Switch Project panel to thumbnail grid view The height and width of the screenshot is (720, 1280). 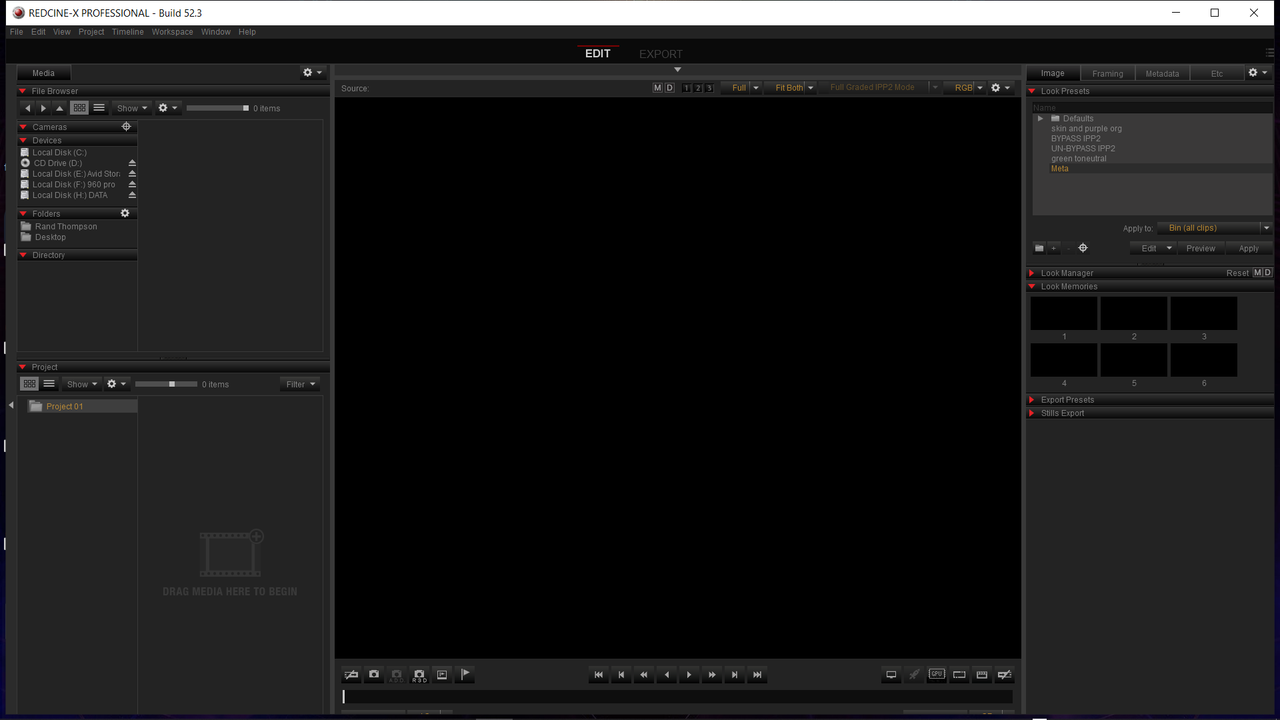[30, 384]
